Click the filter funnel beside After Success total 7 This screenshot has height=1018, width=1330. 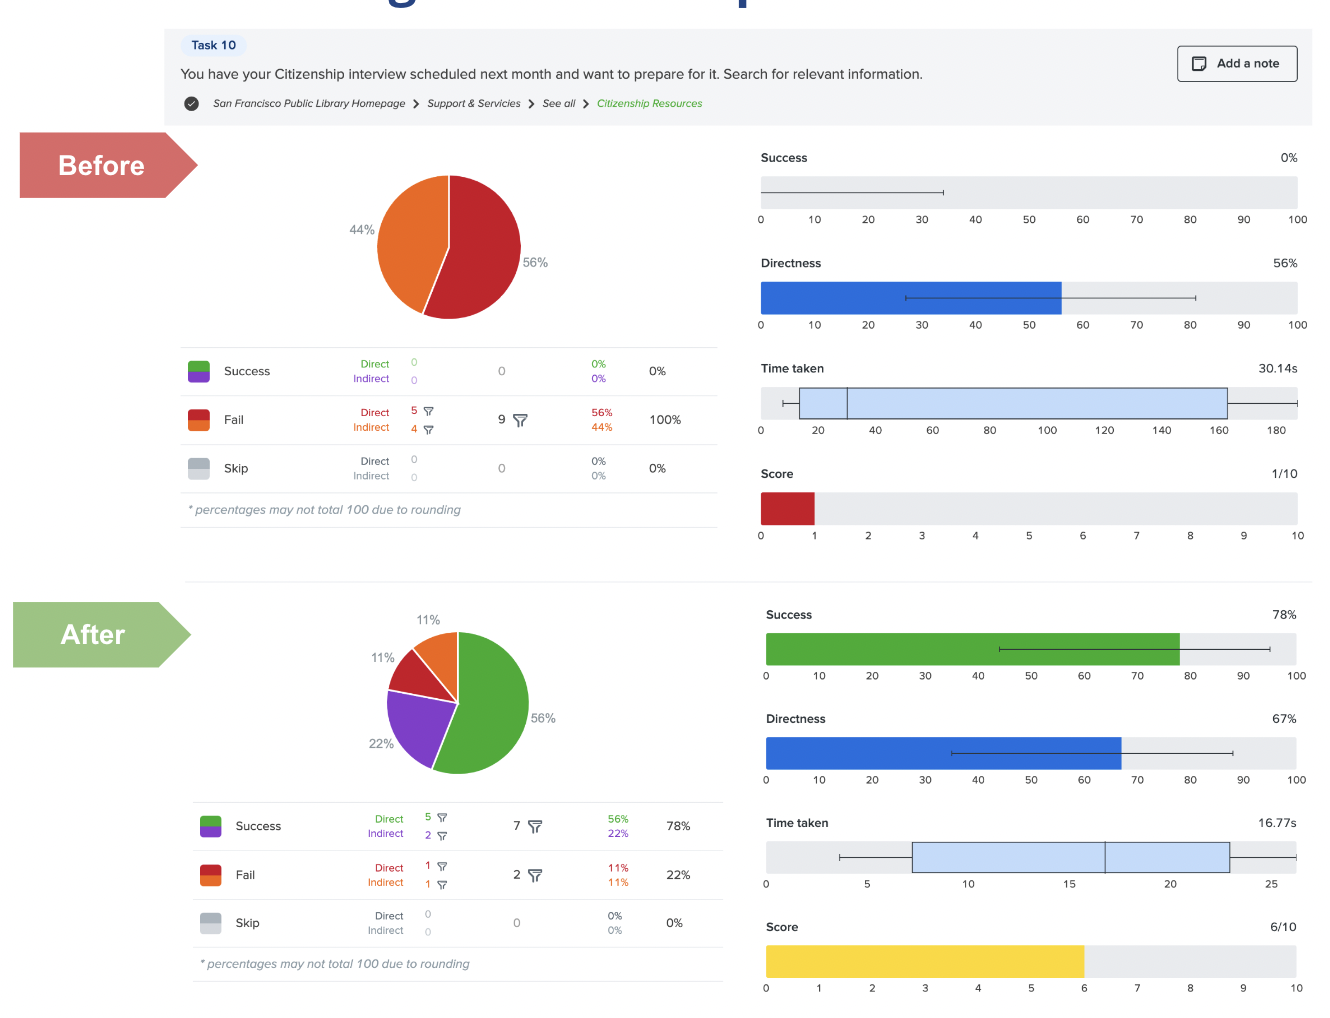(x=535, y=827)
